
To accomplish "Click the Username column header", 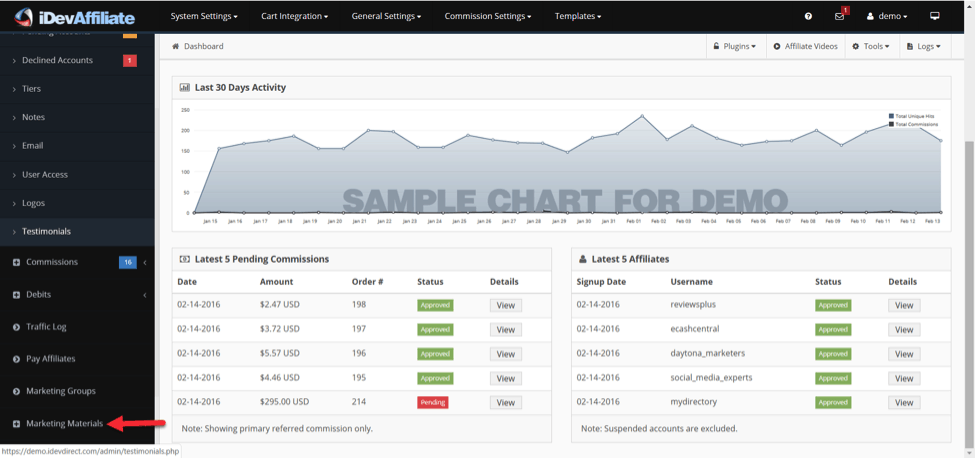I will [691, 282].
